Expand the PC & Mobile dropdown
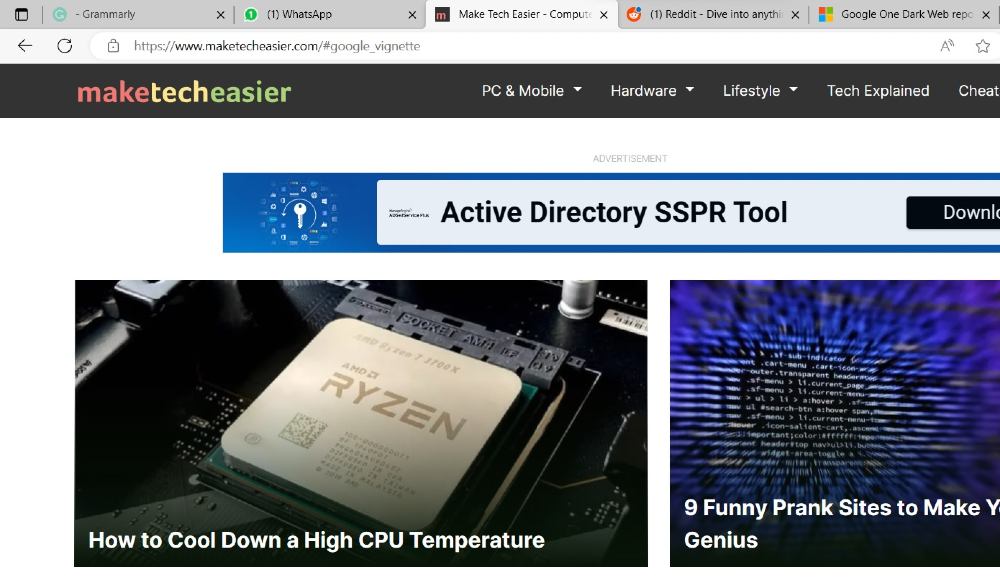Screen dimensions: 1000x579 click(531, 91)
